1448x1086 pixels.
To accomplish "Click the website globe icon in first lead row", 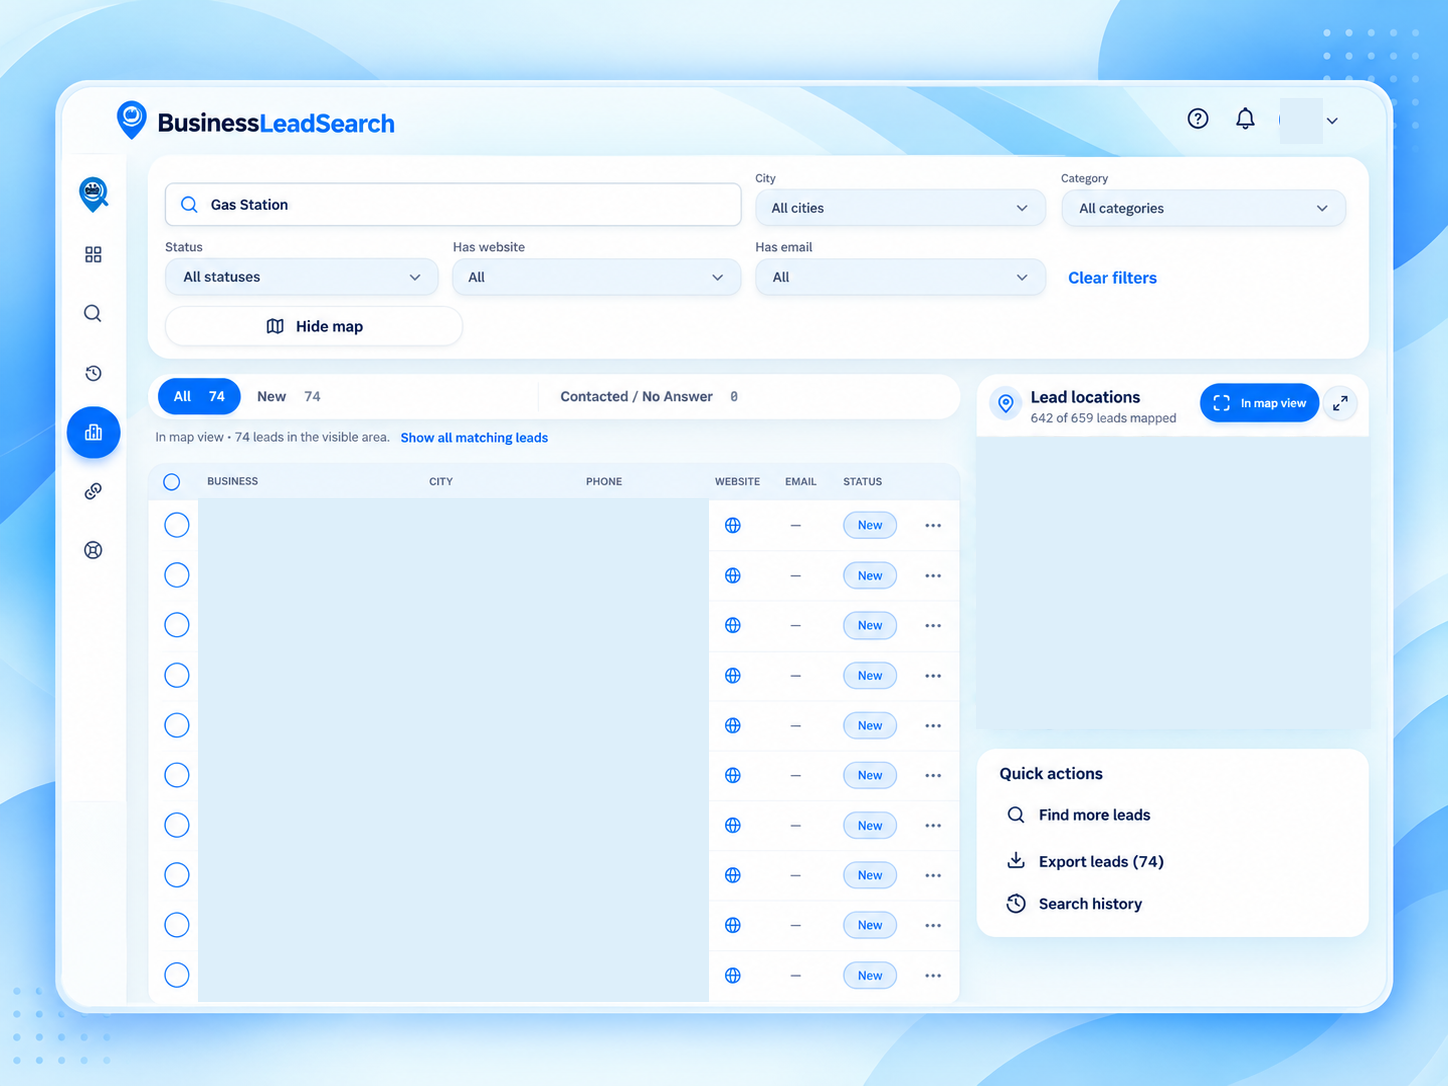I will (x=733, y=525).
